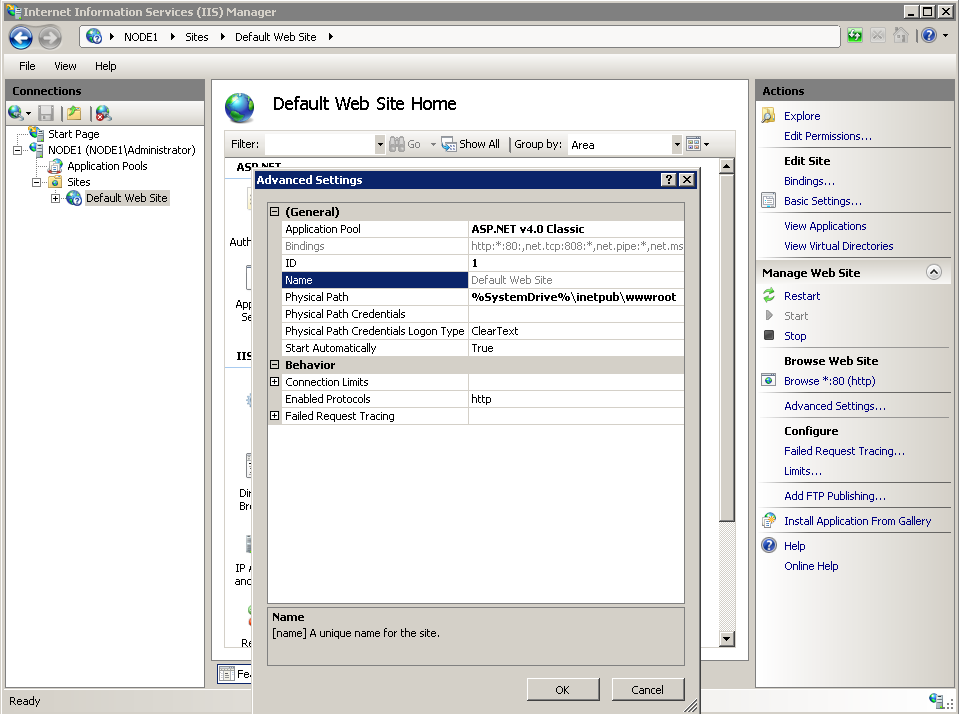Click the black Stop icon for the website
The height and width of the screenshot is (714, 959).
pyautogui.click(x=769, y=336)
